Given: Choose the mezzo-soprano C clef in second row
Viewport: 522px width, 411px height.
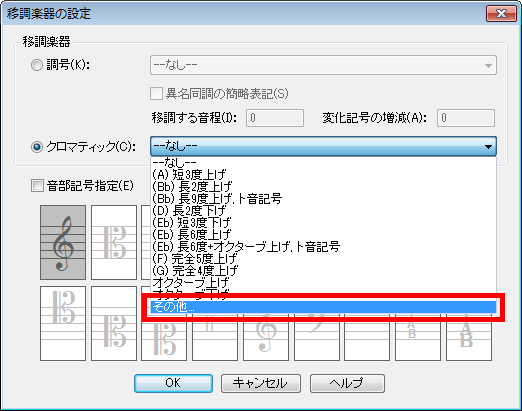Looking at the screenshot, I should tap(114, 323).
